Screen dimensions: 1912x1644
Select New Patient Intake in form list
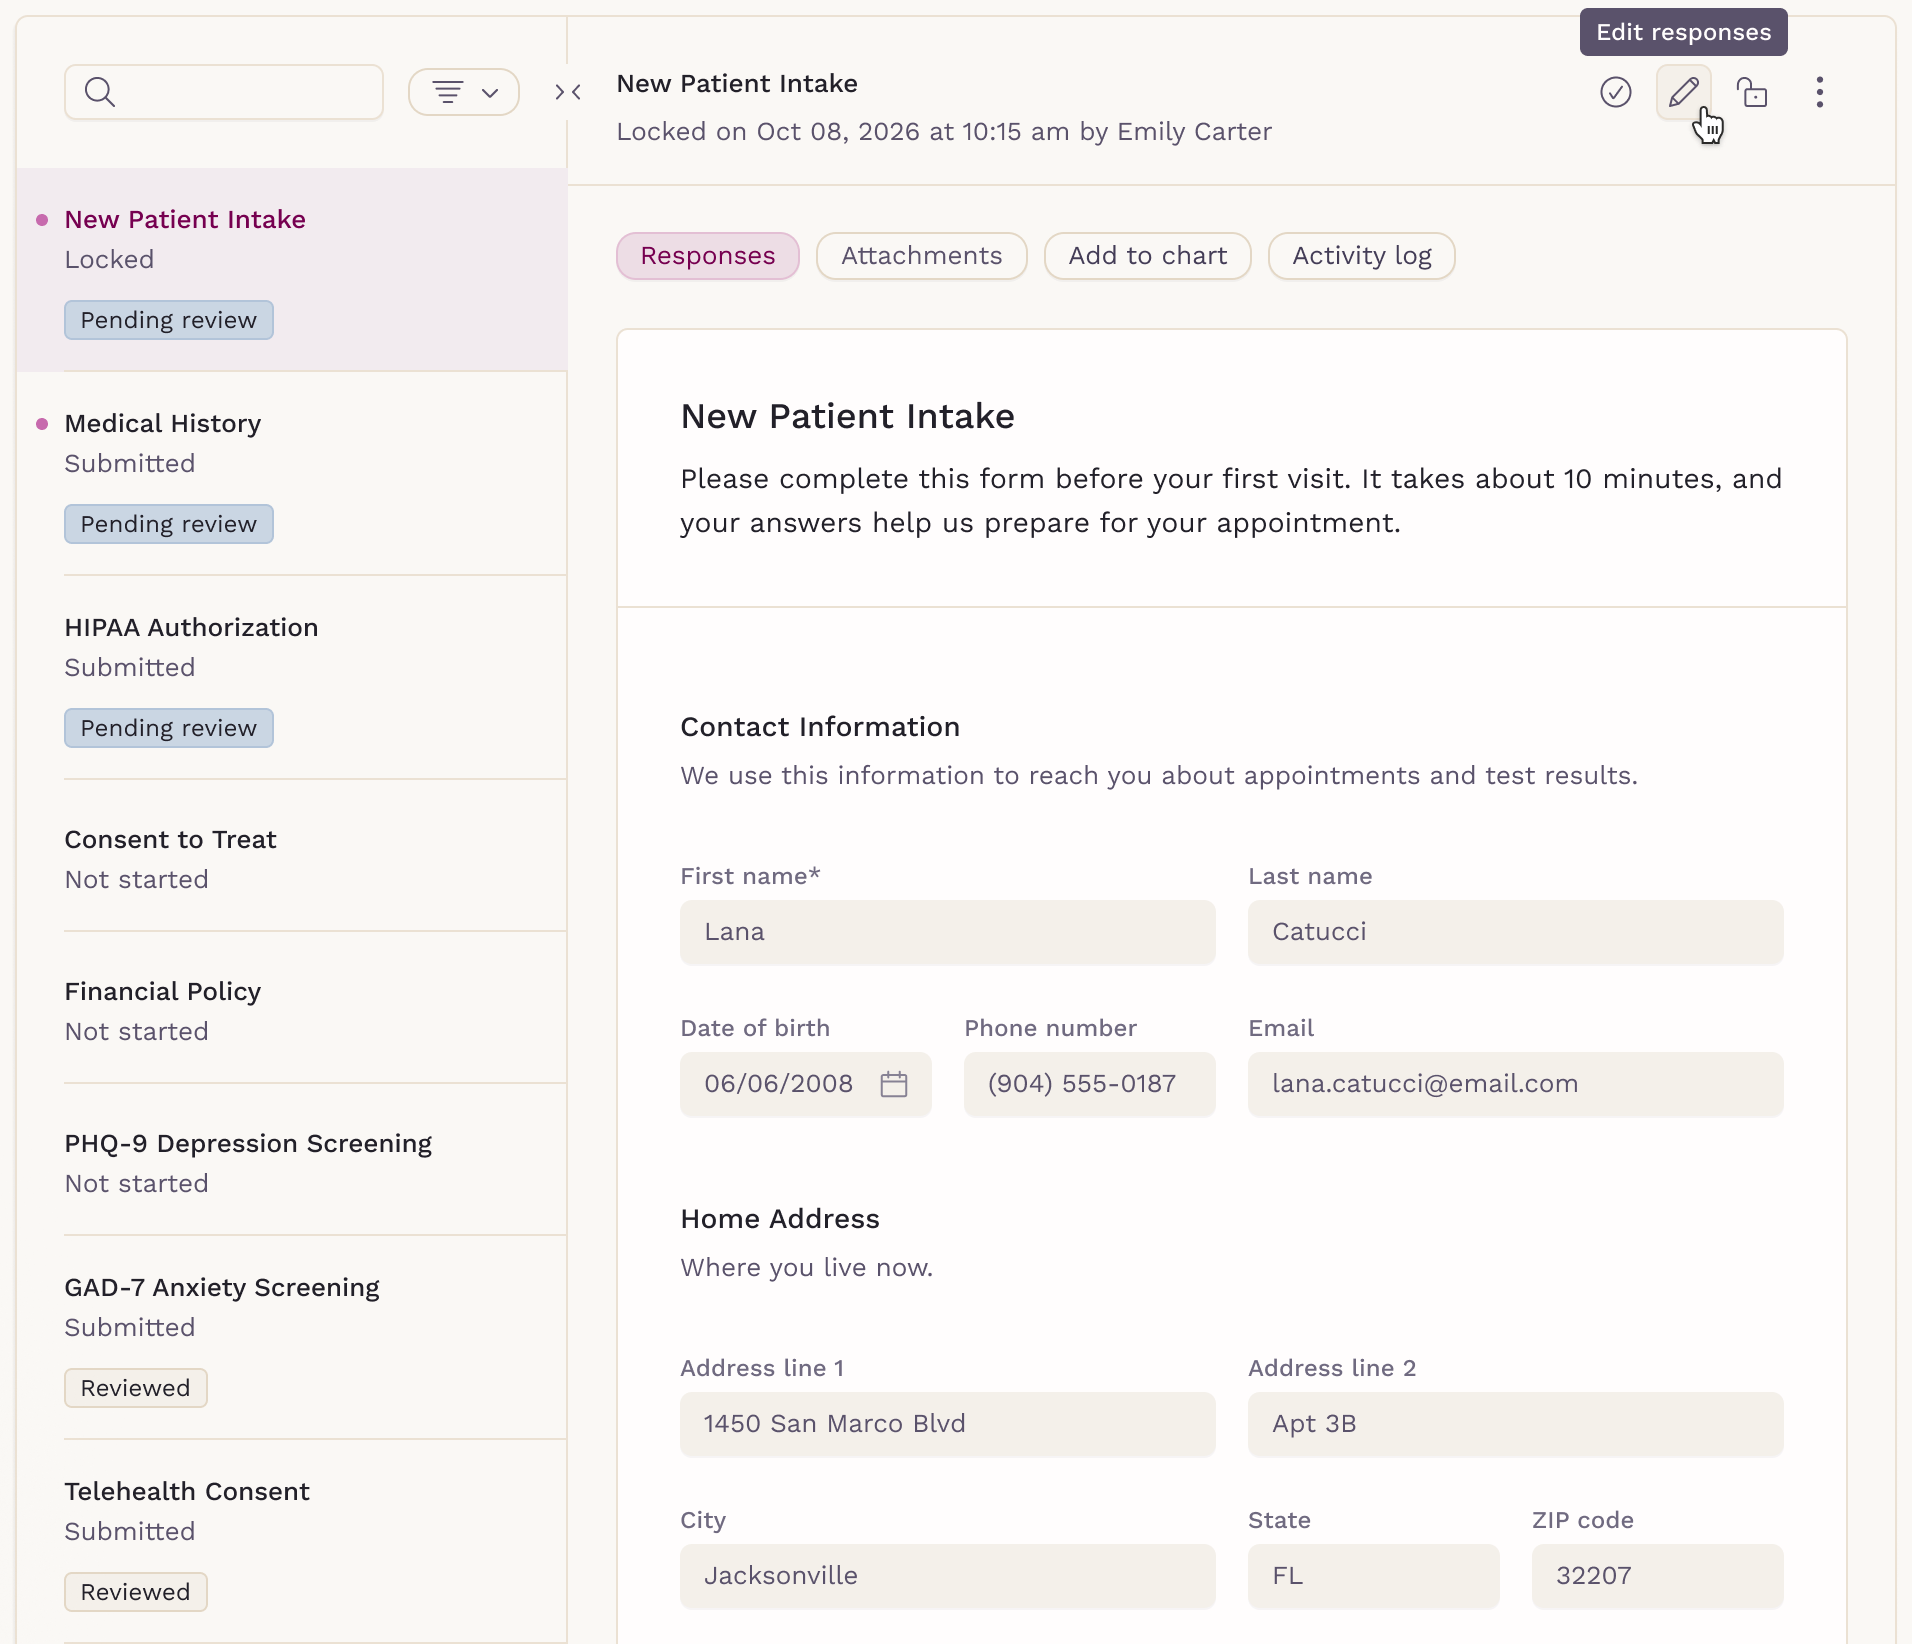tap(292, 270)
